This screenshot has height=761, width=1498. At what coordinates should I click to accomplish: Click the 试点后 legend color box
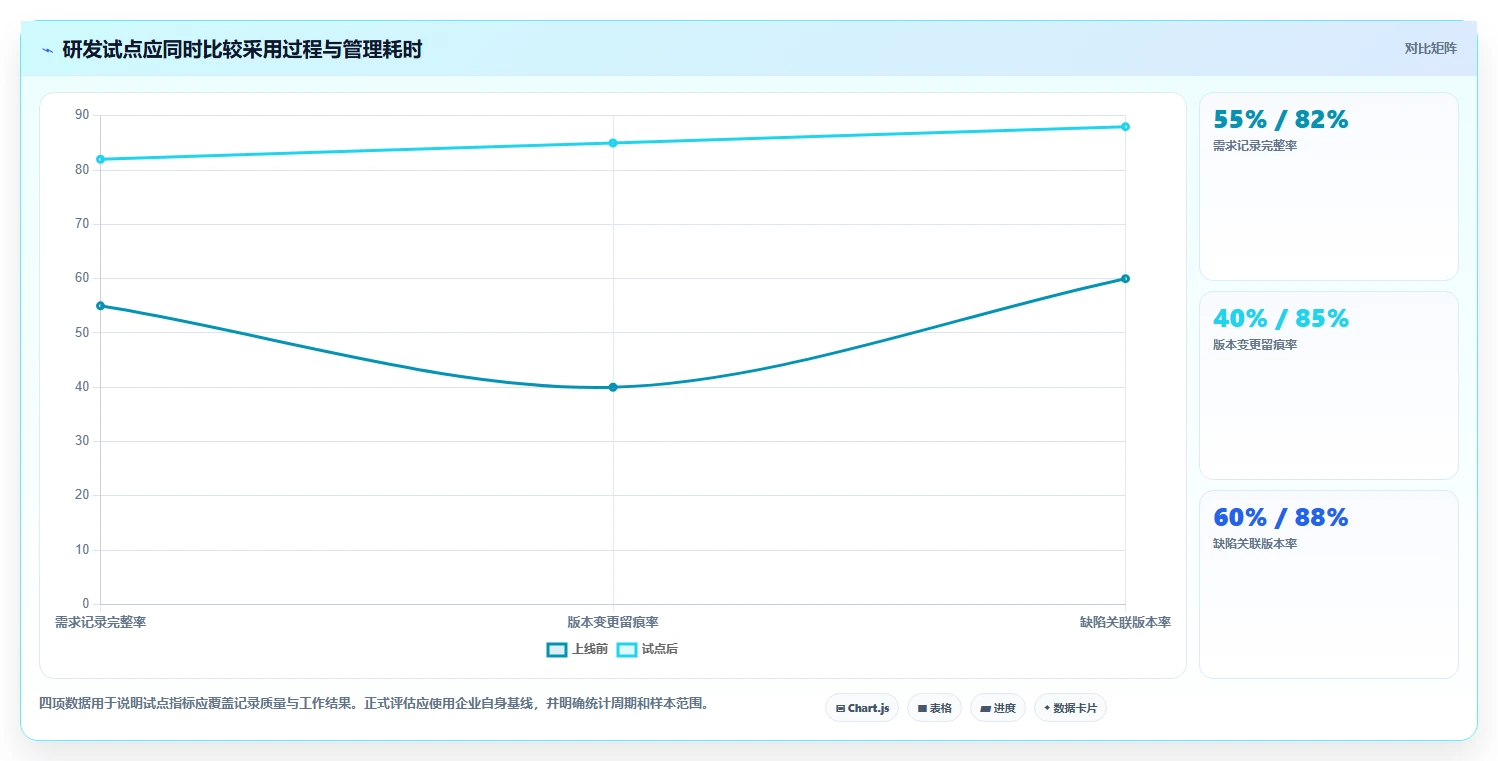coord(627,649)
